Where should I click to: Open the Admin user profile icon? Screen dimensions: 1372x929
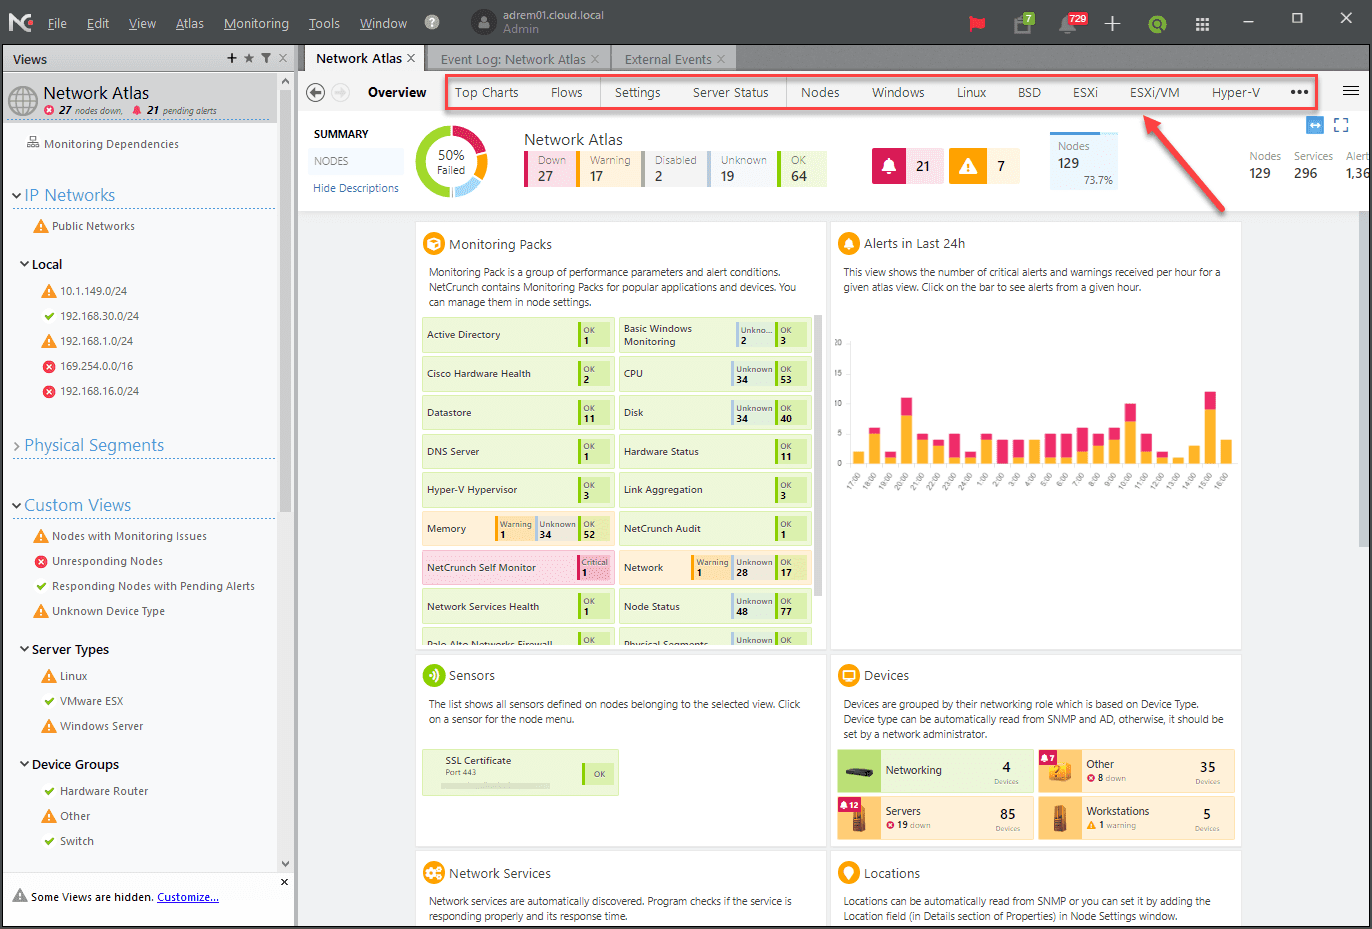(x=484, y=22)
